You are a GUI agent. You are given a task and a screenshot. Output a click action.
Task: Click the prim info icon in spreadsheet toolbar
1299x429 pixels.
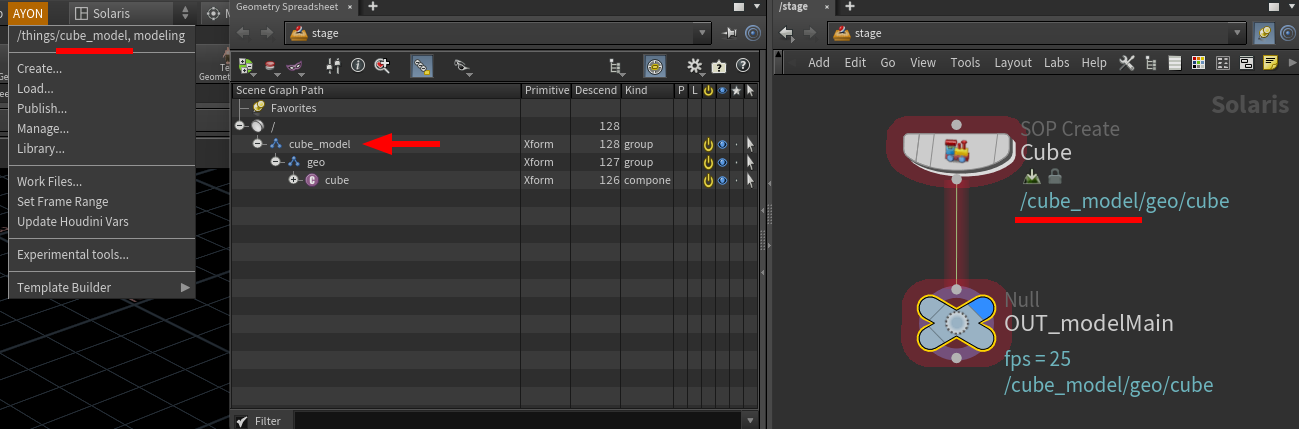358,67
